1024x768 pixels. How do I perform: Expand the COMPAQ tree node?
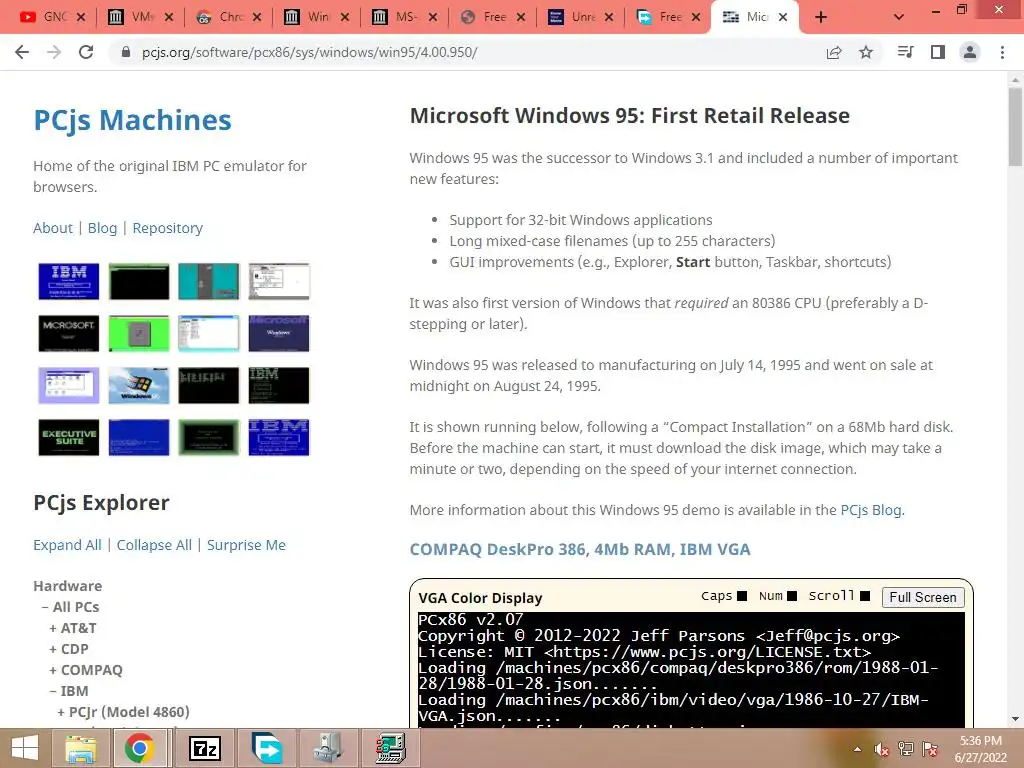pos(86,669)
